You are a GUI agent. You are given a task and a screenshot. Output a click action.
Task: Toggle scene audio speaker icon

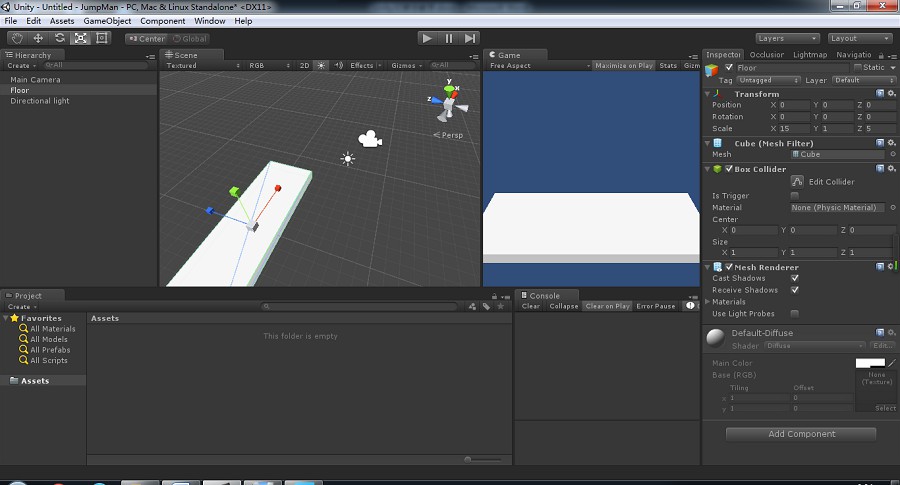click(339, 65)
